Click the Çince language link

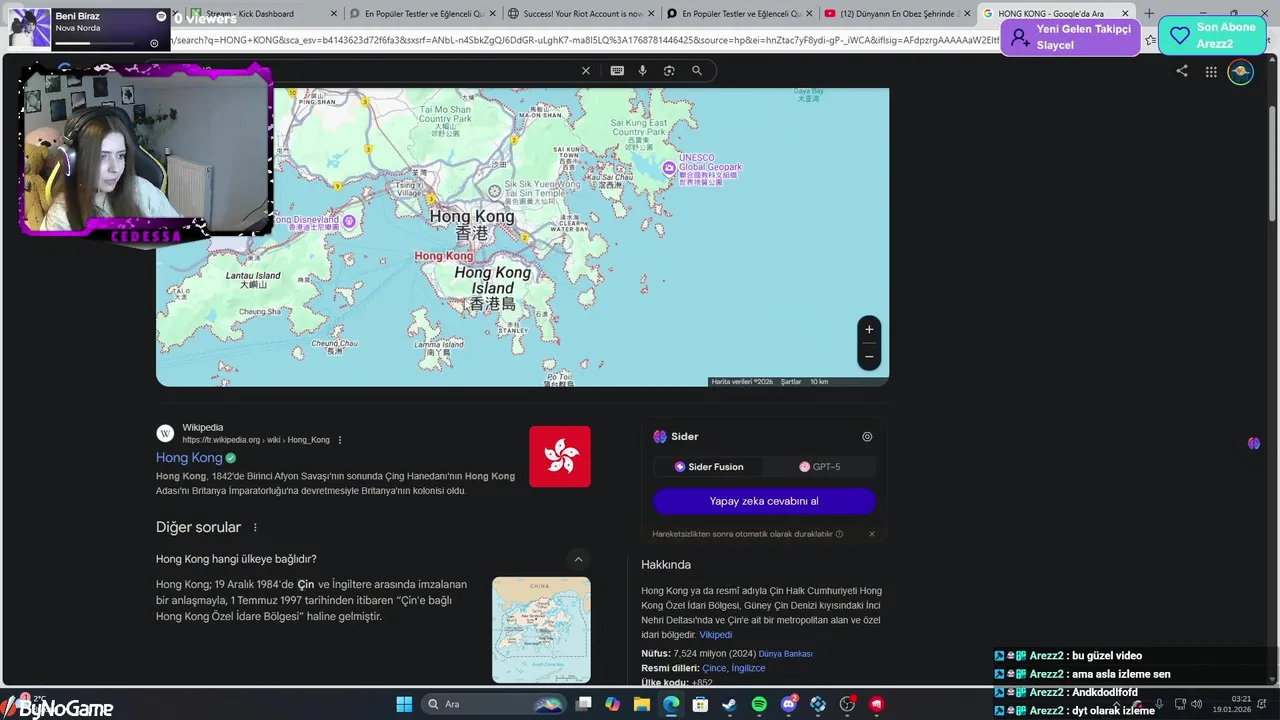pos(714,668)
